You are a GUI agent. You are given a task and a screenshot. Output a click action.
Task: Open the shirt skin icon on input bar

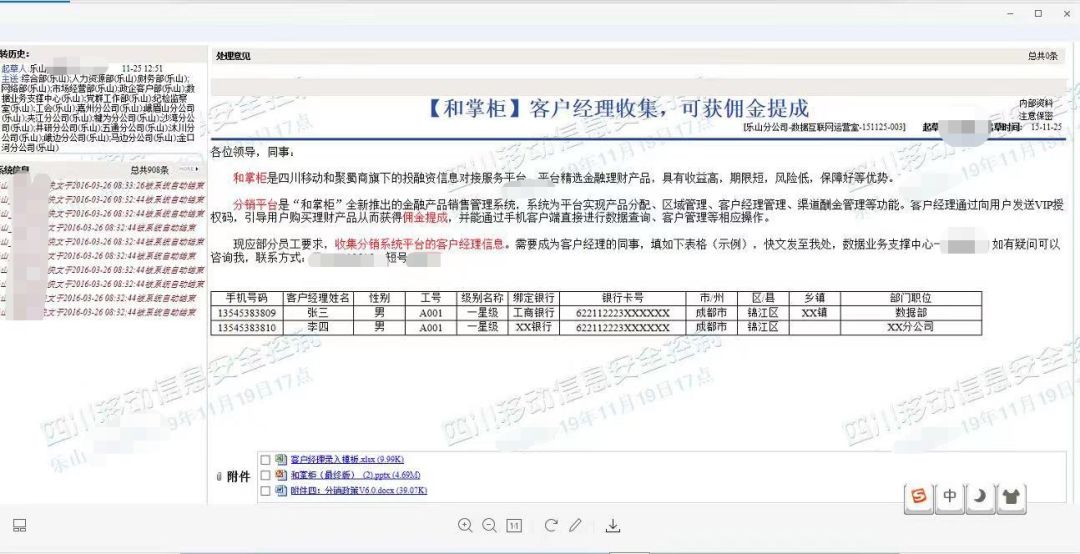[x=1010, y=497]
